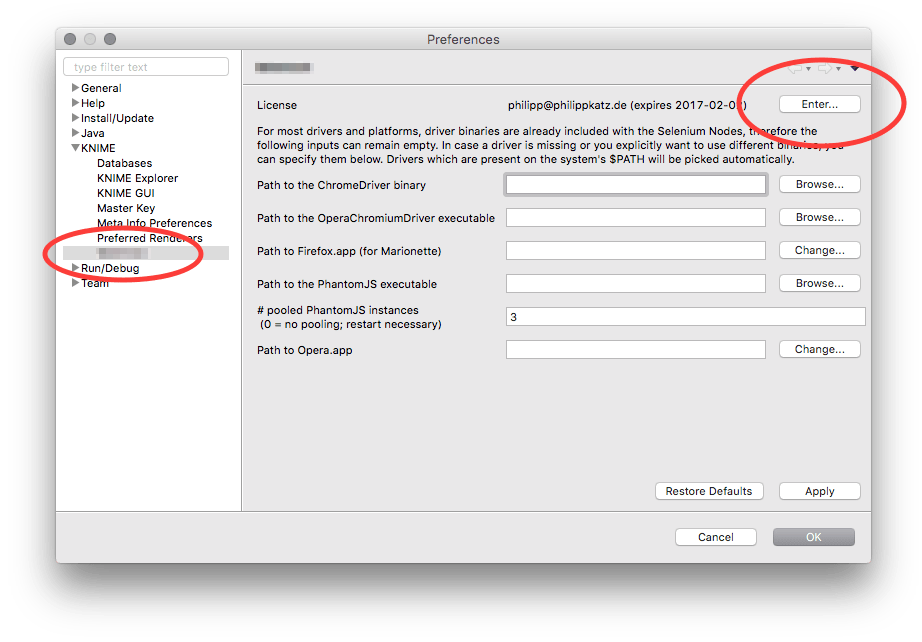
Task: Click the Opera.app path field
Action: click(636, 349)
